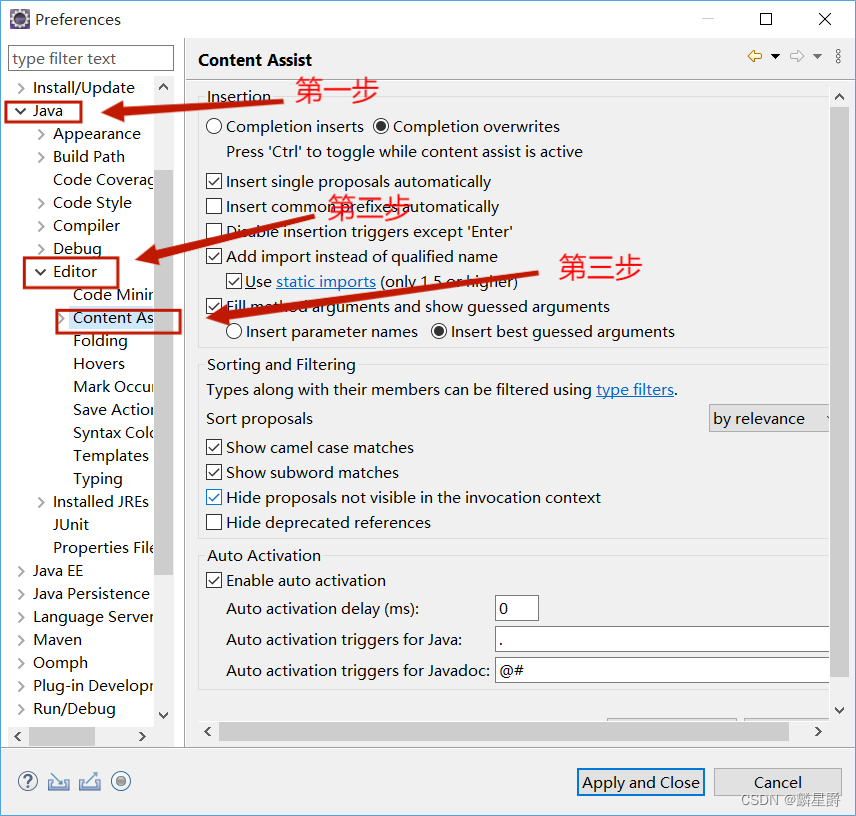856x816 pixels.
Task: Select Mark Occurrences in preferences tree
Action: coord(113,386)
